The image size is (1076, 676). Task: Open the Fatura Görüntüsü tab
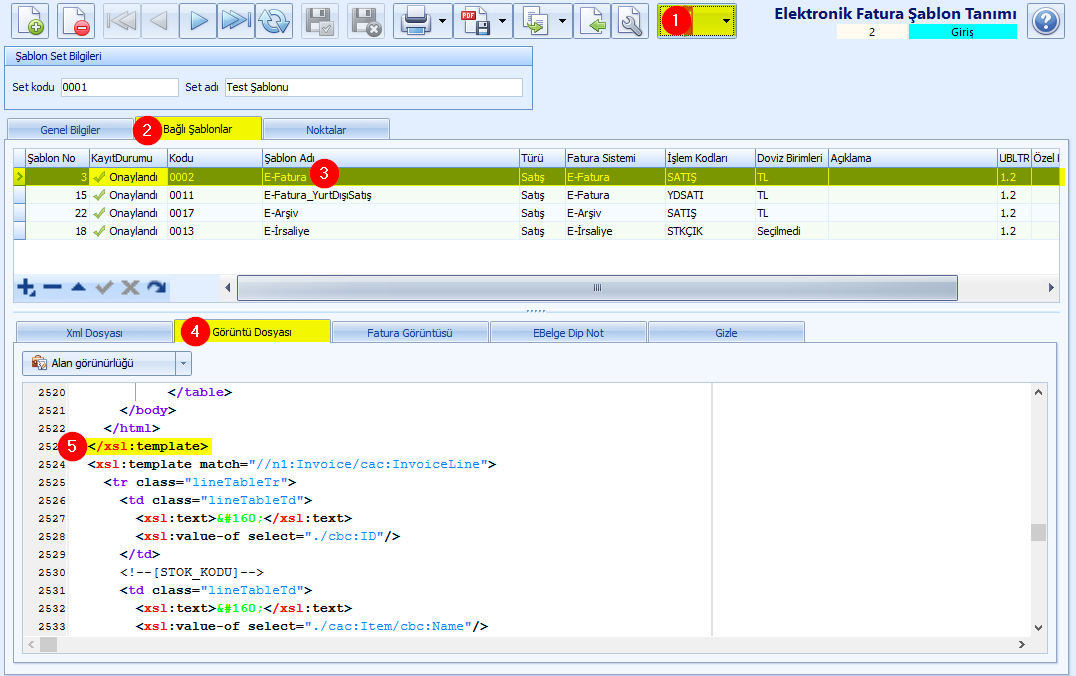[x=410, y=333]
